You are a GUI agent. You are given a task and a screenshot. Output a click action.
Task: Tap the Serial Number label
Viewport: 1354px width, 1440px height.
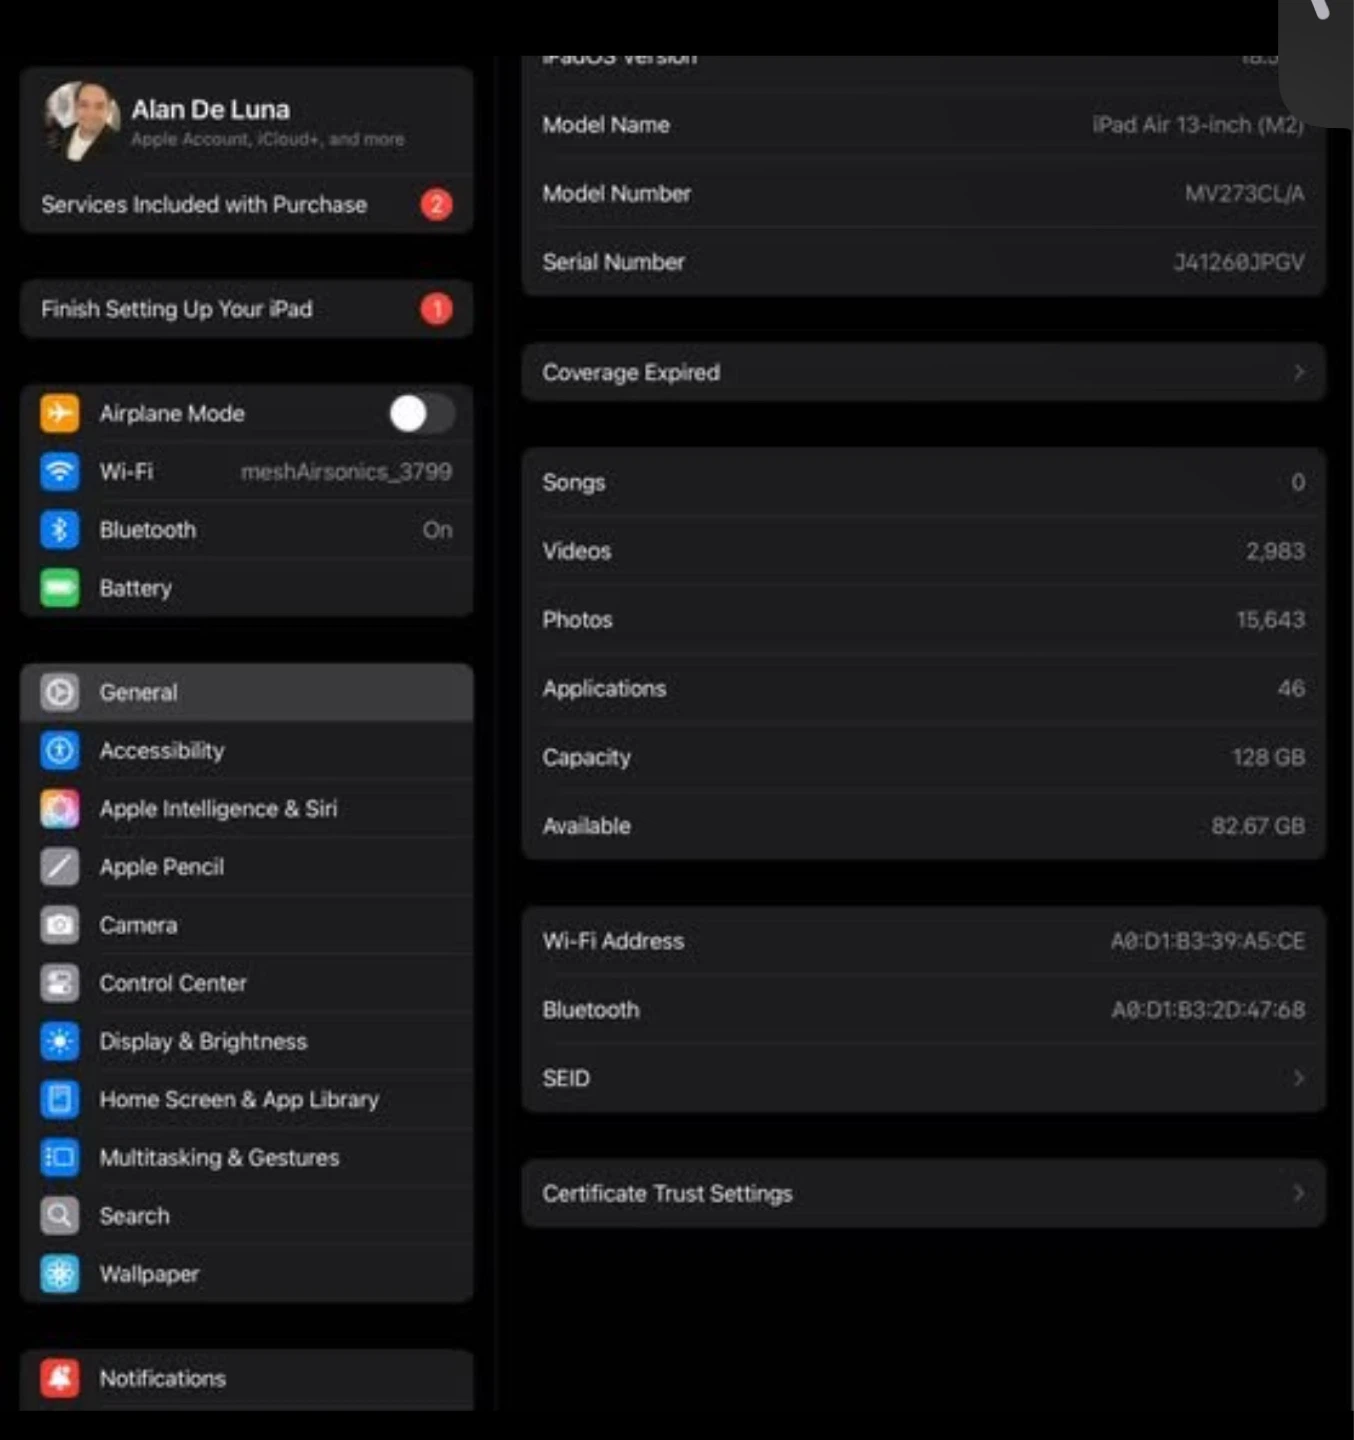click(613, 262)
